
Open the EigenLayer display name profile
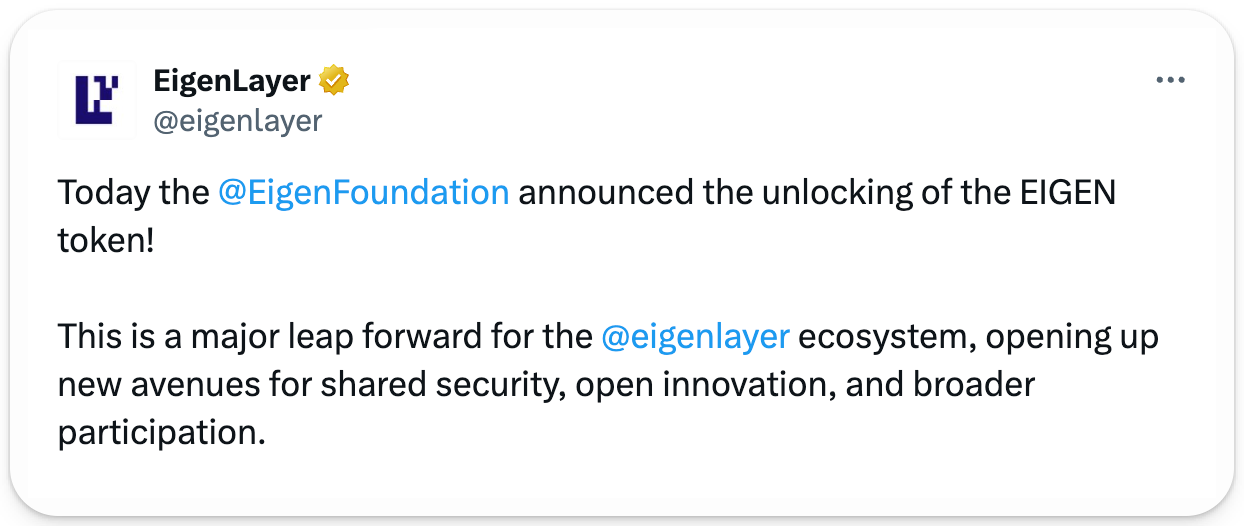(x=231, y=80)
